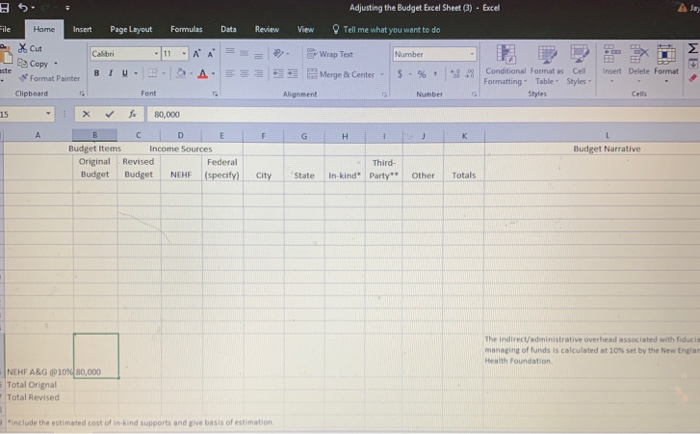Open the Number format dropdown
The height and width of the screenshot is (434, 700).
pos(472,54)
